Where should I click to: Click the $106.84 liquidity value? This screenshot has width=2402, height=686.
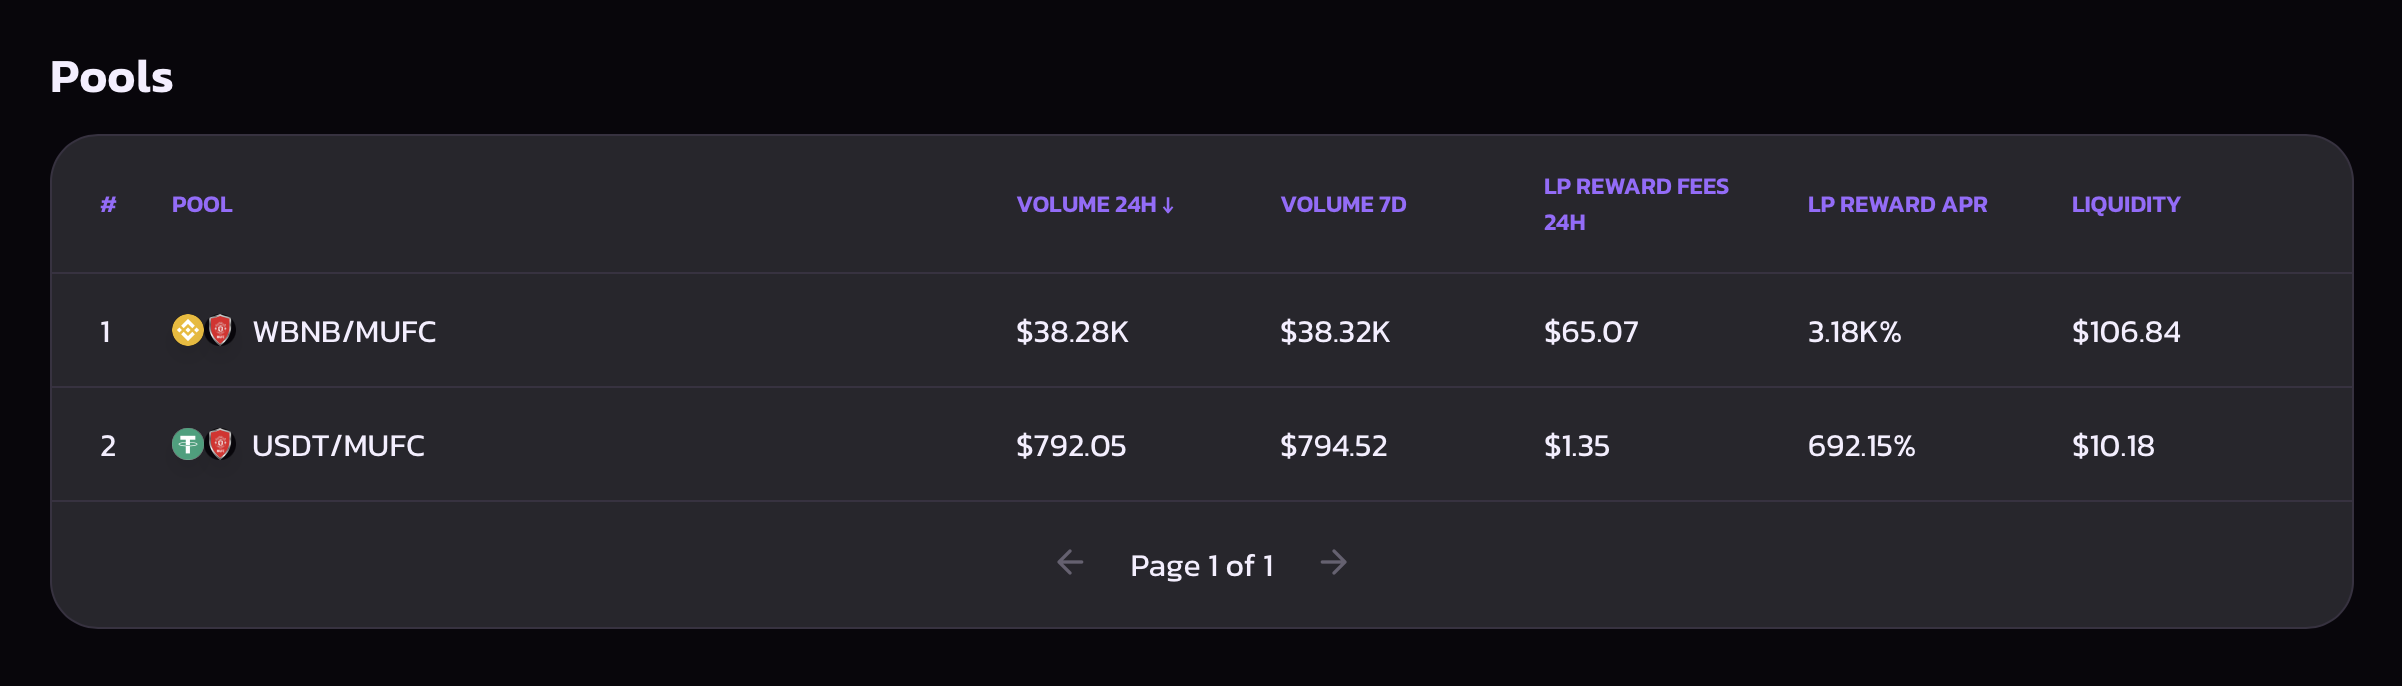tap(2126, 331)
